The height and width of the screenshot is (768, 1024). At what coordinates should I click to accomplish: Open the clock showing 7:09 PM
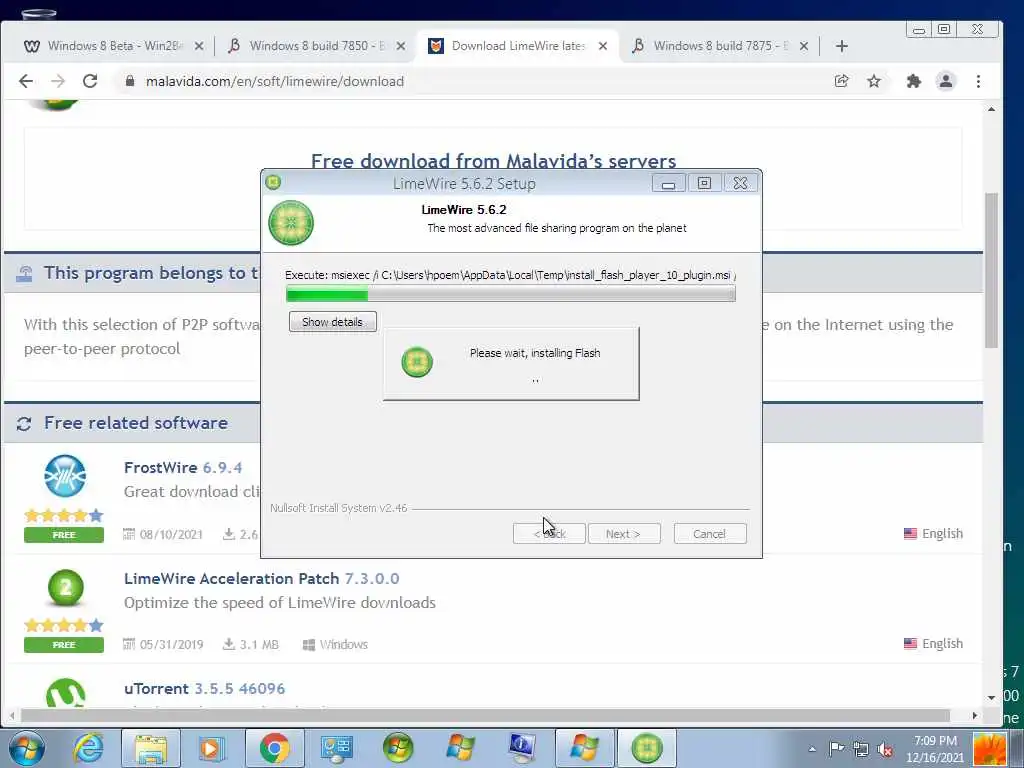935,749
